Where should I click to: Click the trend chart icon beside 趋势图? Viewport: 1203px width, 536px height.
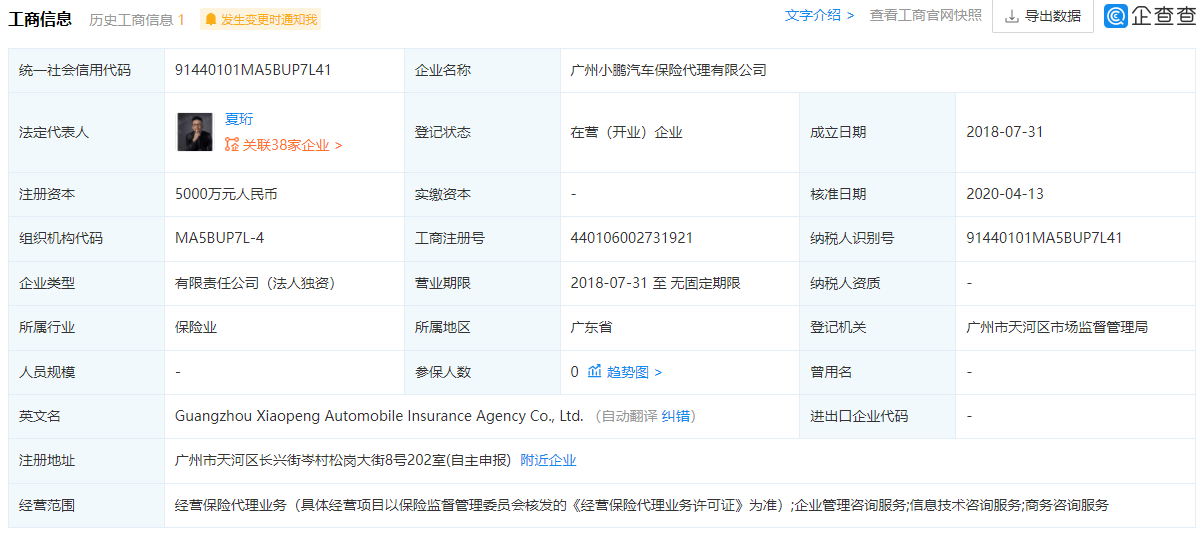[595, 372]
